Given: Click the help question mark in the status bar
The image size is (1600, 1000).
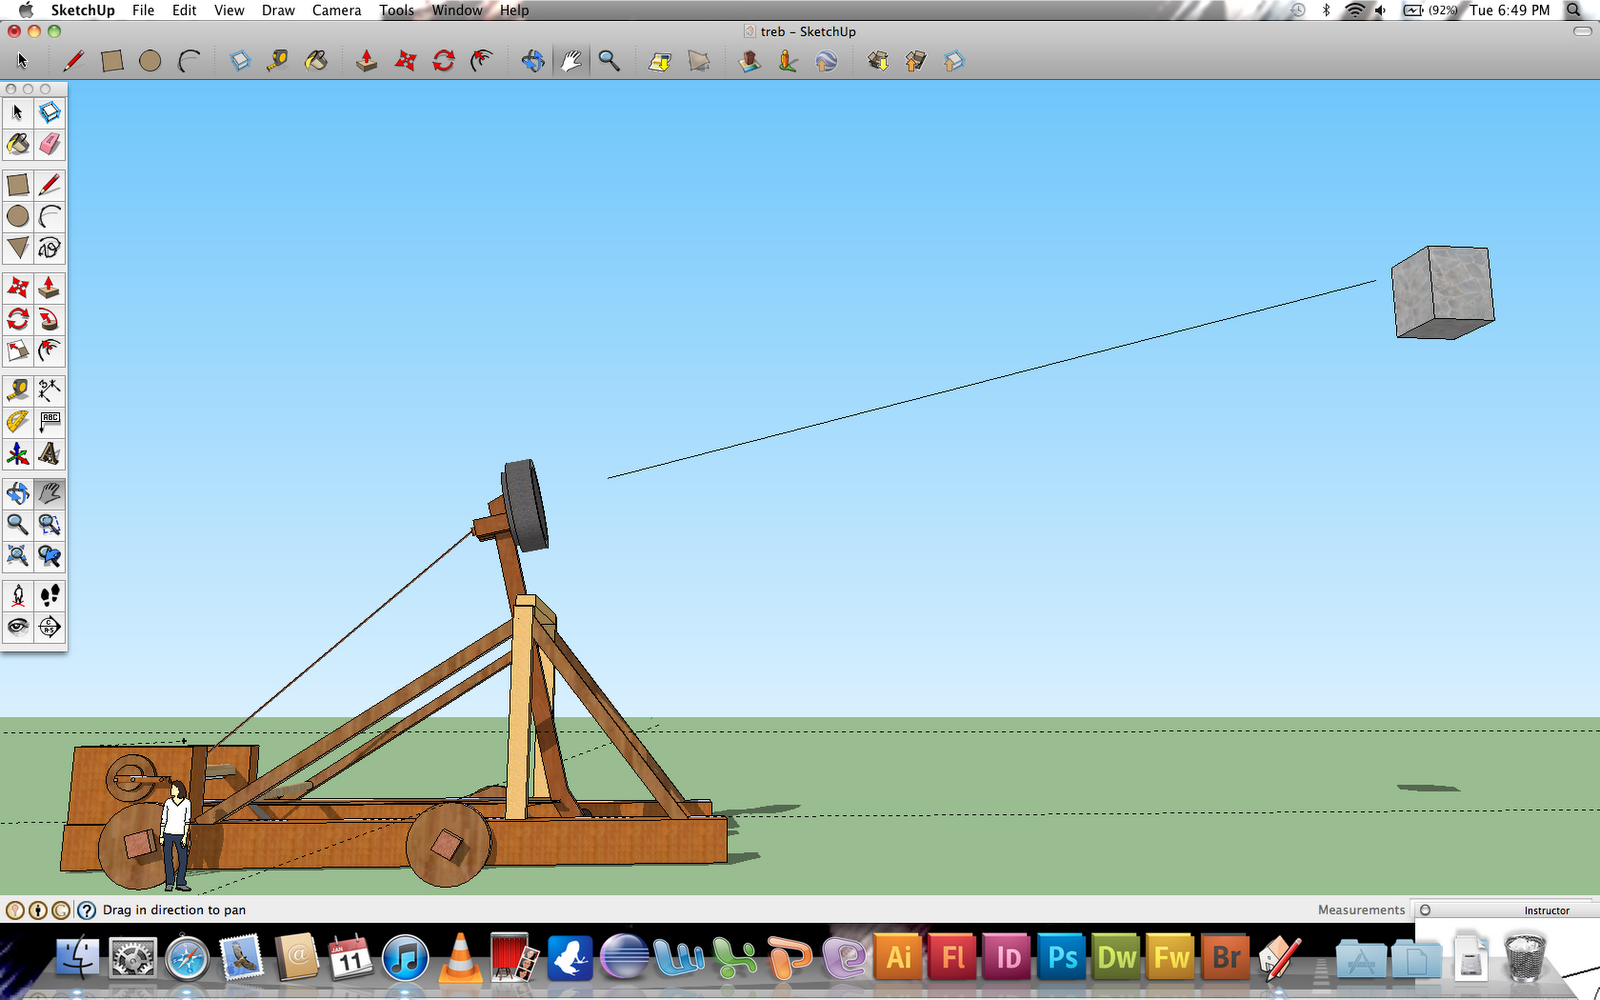Looking at the screenshot, I should 86,910.
